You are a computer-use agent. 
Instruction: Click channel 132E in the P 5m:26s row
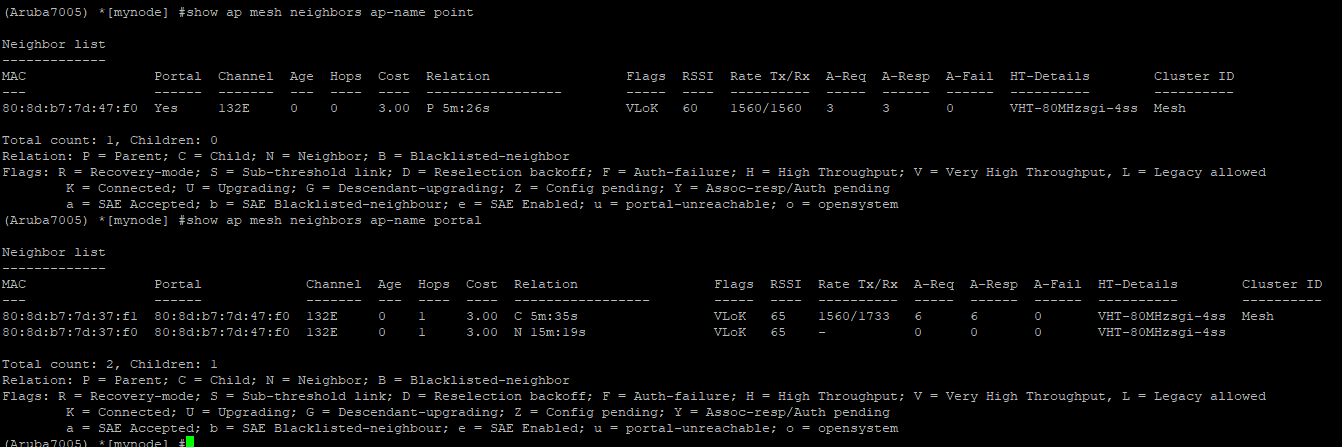(234, 108)
